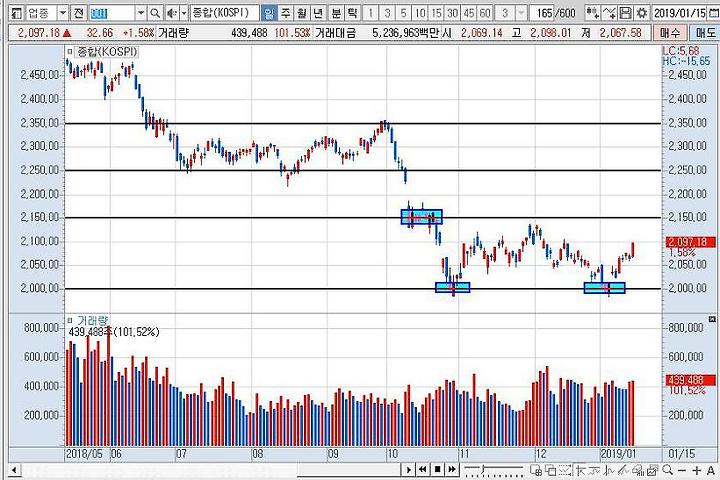720x480 pixels.
Task: Click the zoom slider handle in bottom bar
Action: pos(482,469)
